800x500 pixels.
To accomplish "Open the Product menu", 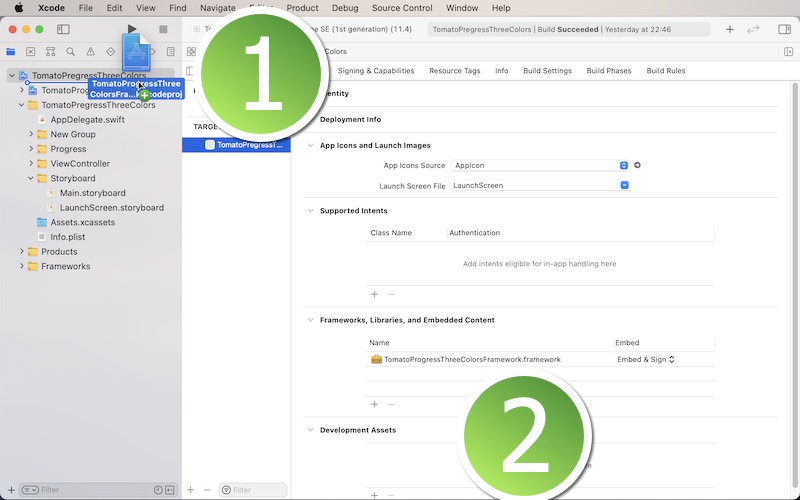I will pos(302,8).
